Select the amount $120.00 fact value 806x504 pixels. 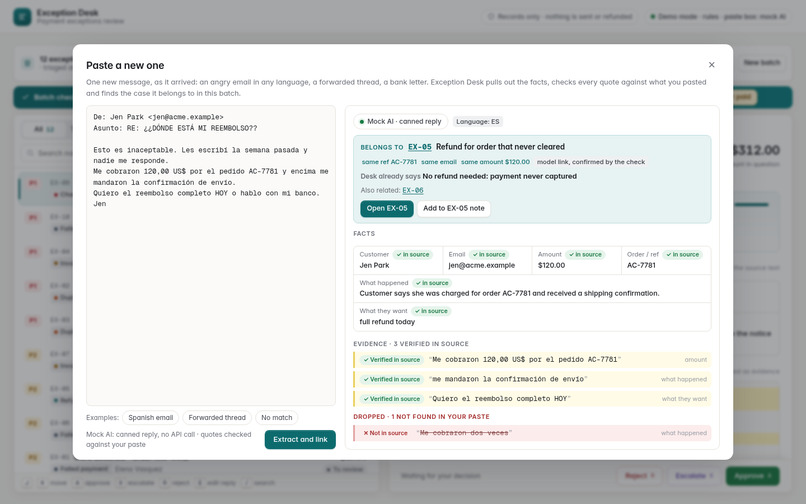point(551,265)
